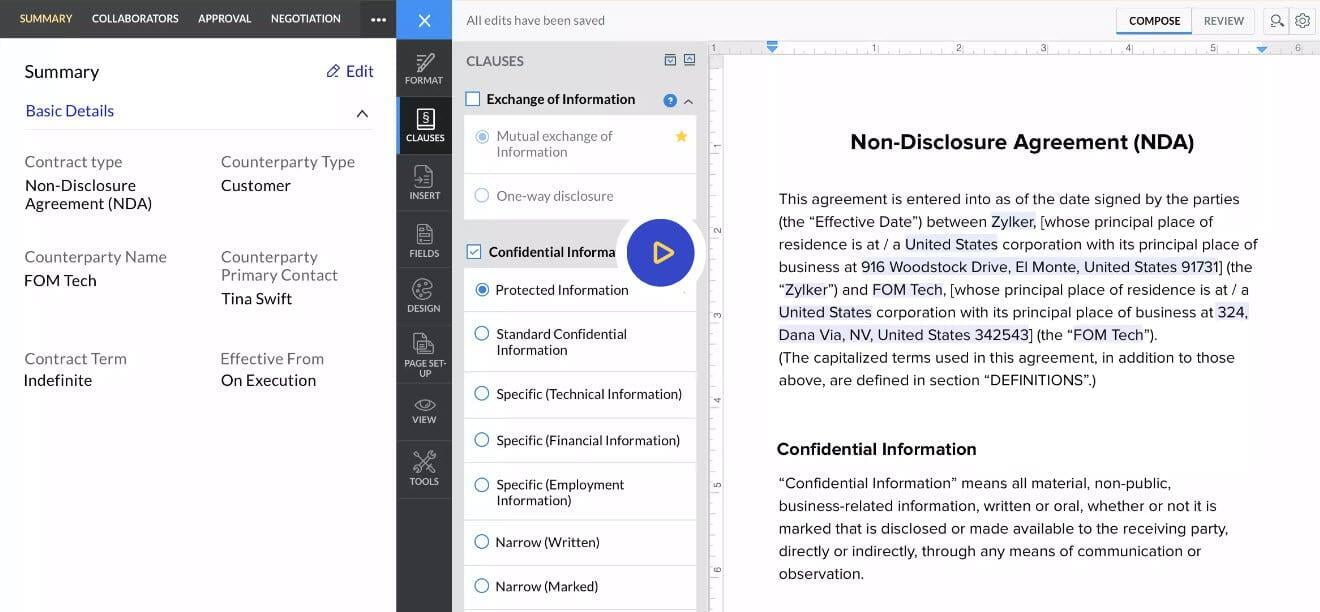Screen dimensions: 1320x612
Task: Open the document settings gear icon
Action: 1302,20
